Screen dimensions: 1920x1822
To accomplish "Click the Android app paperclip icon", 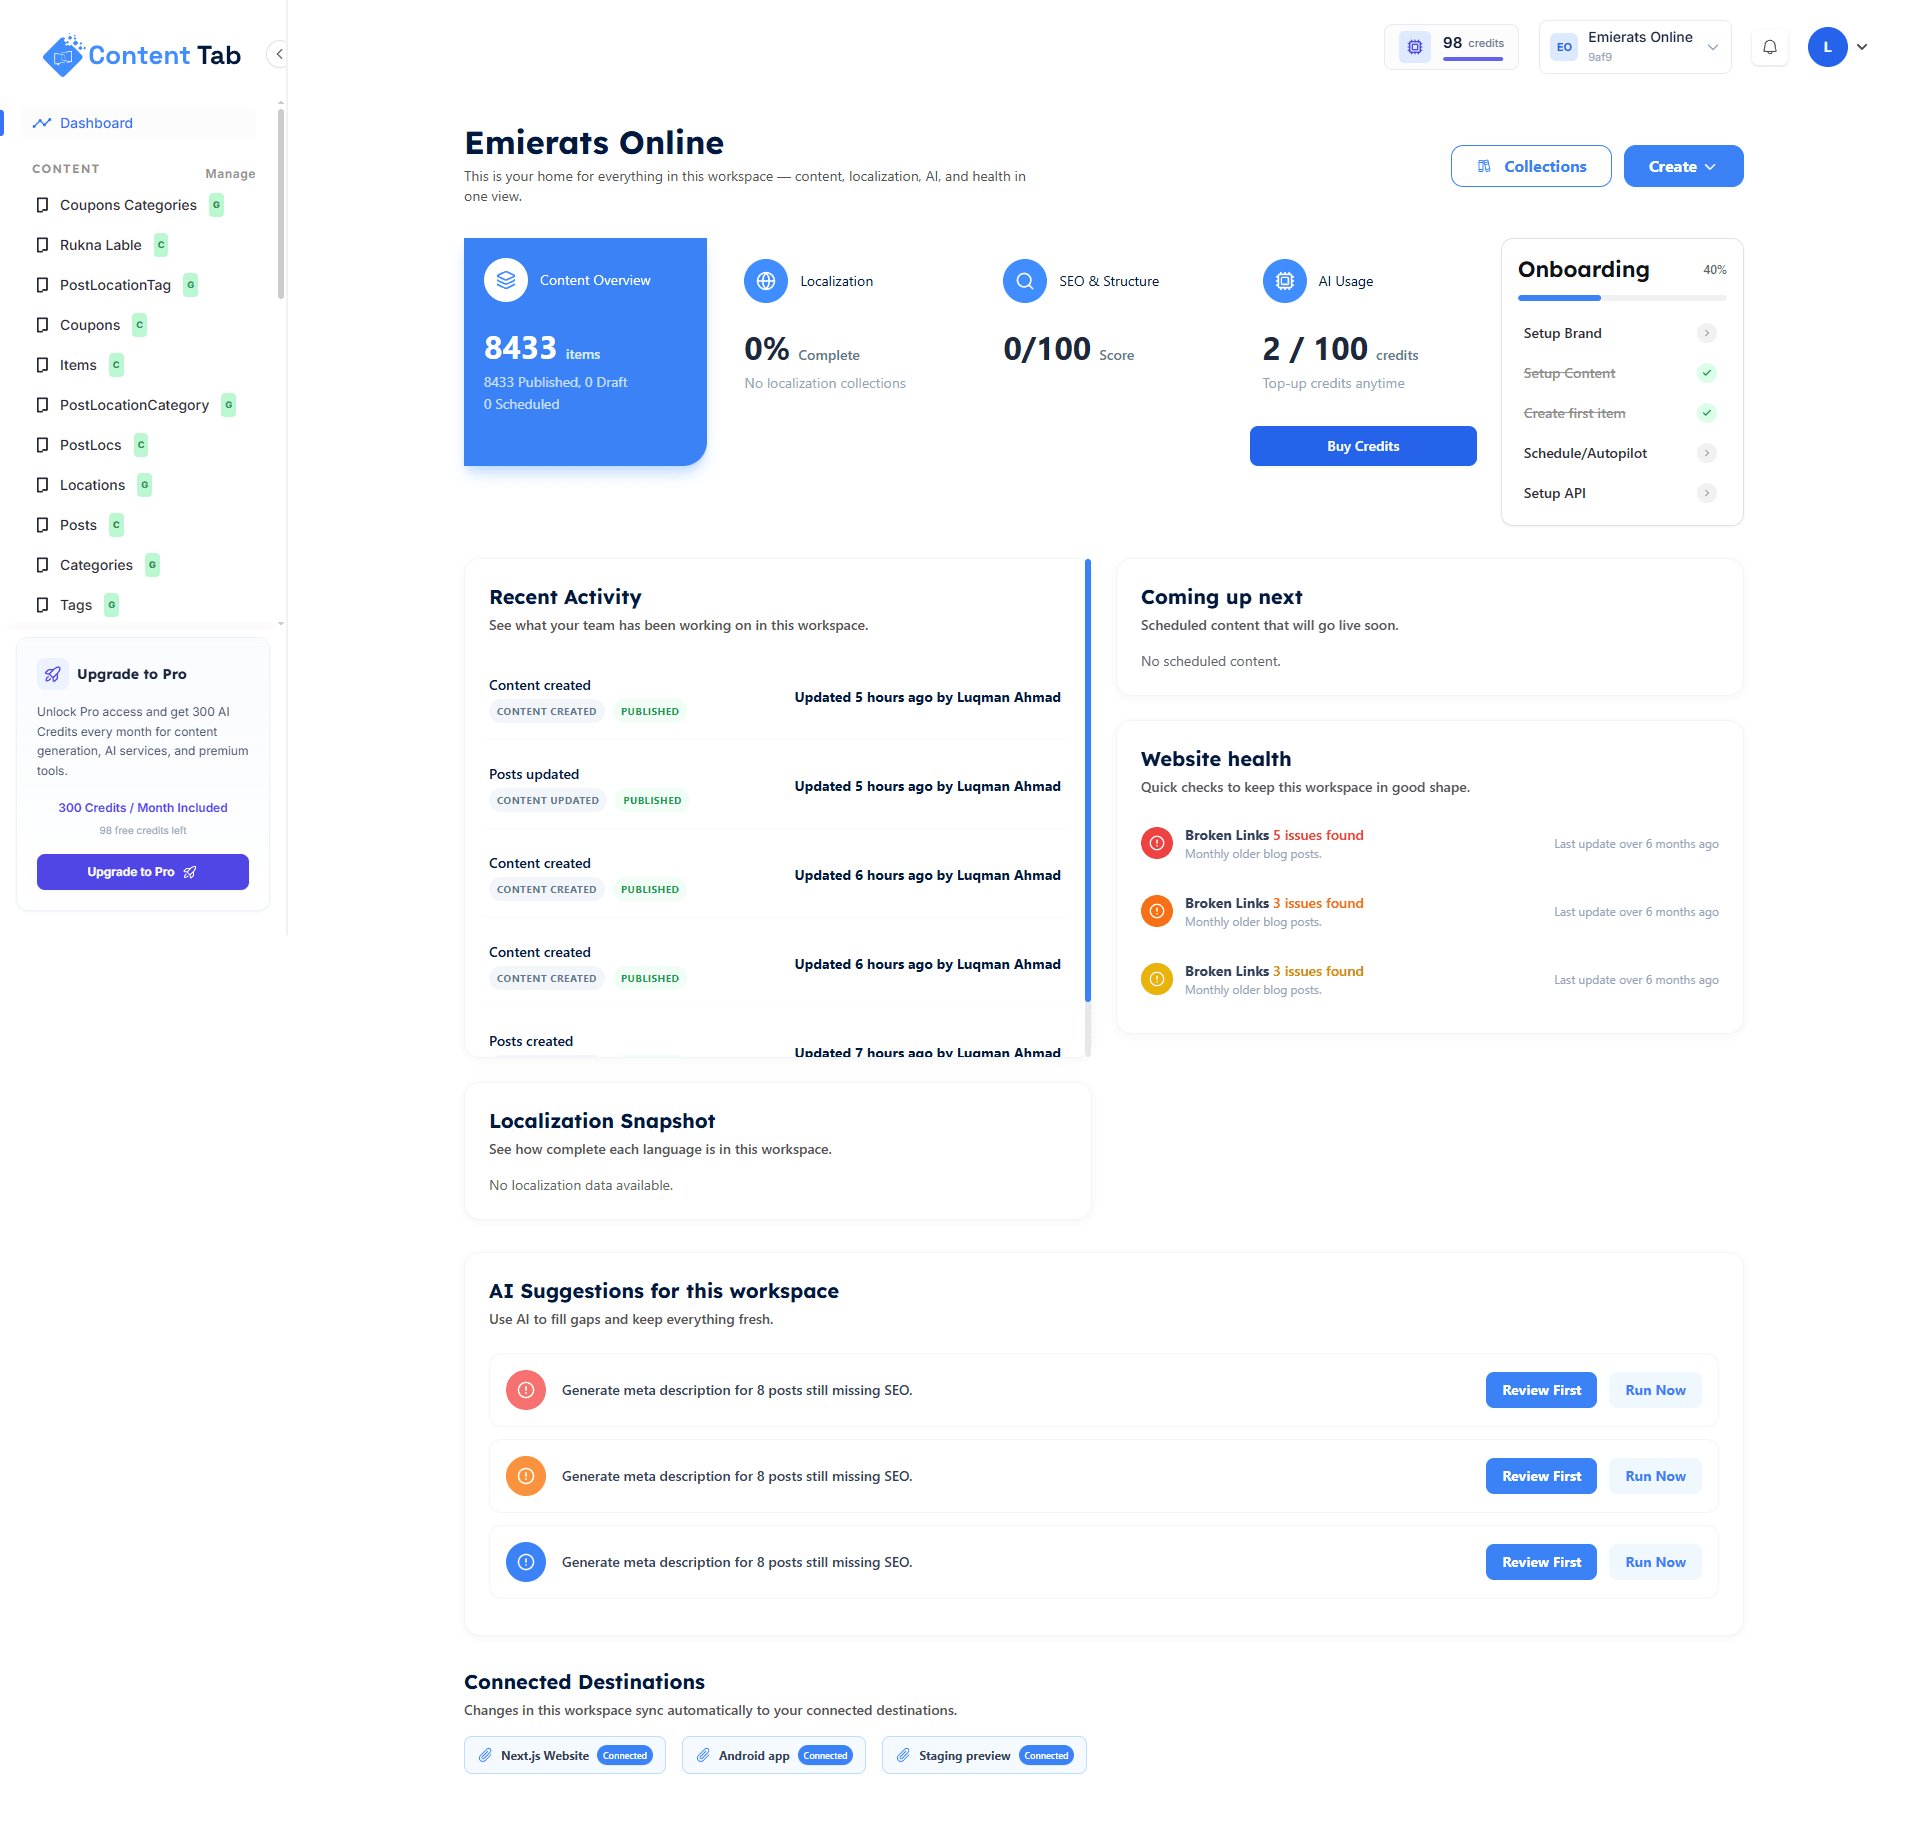I will pos(703,1755).
